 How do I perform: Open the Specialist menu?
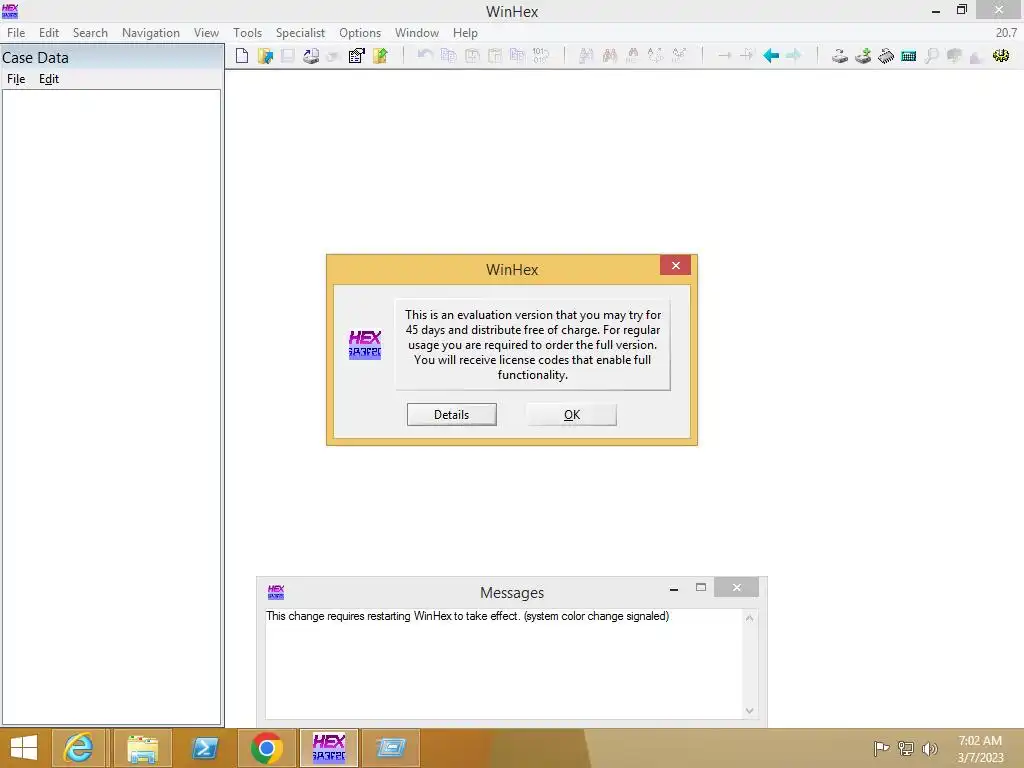tap(300, 33)
